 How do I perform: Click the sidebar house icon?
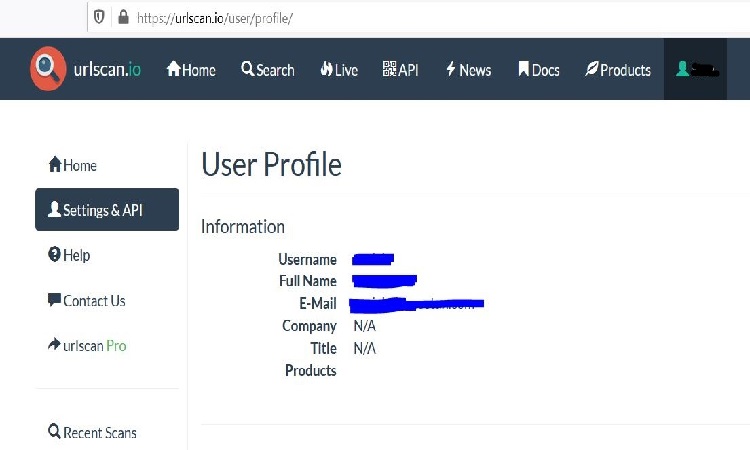[55, 165]
